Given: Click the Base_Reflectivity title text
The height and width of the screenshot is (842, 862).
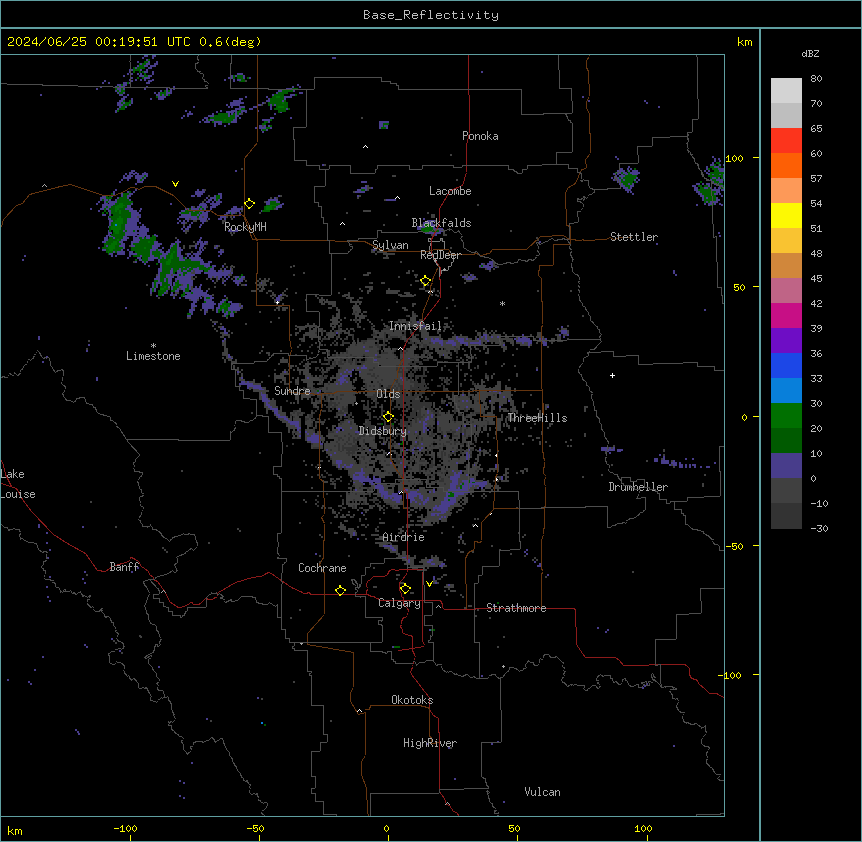Looking at the screenshot, I should (x=431, y=15).
